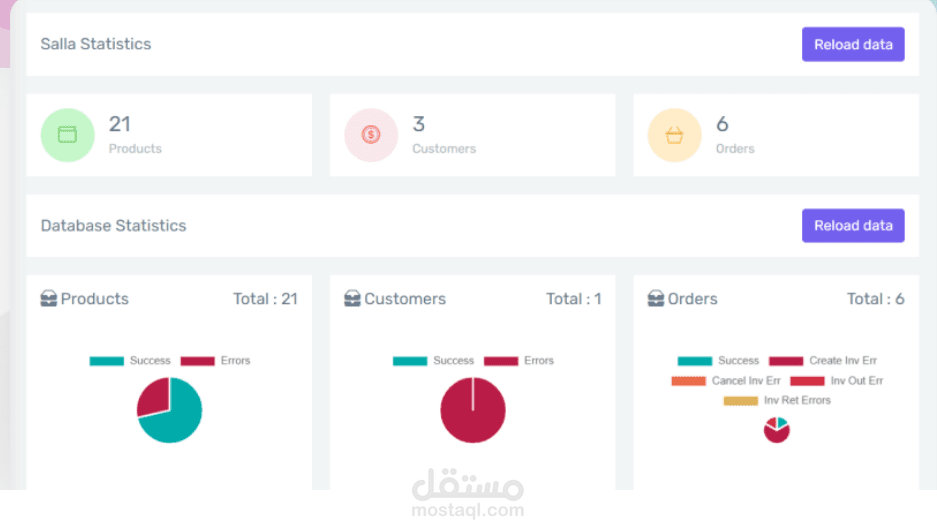Click the small Orders pie chart
The height and width of the screenshot is (531, 937).
[x=777, y=430]
